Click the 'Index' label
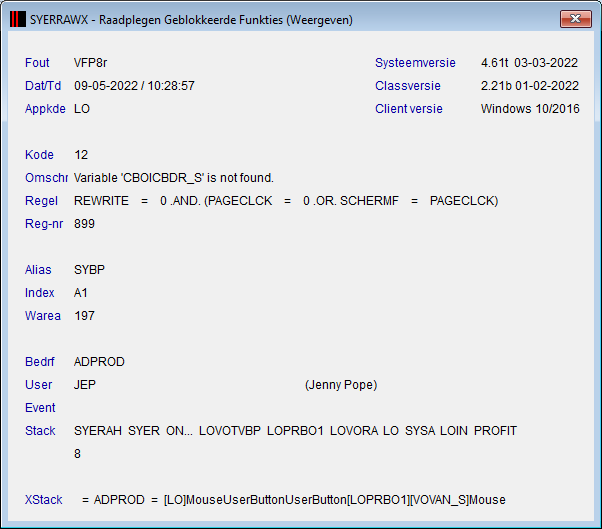 [x=40, y=293]
